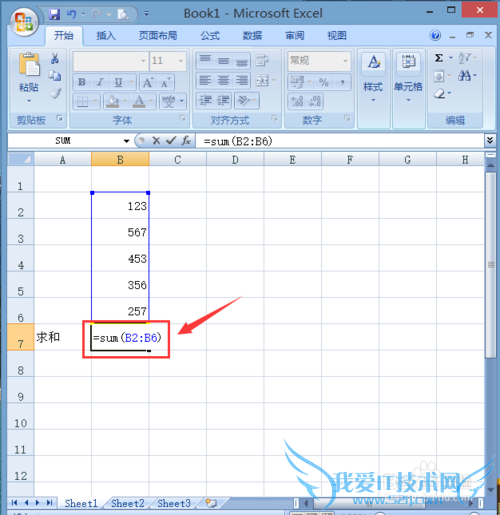The width and height of the screenshot is (500, 515).
Task: Increase font size with large A
Action: pyautogui.click(x=148, y=82)
